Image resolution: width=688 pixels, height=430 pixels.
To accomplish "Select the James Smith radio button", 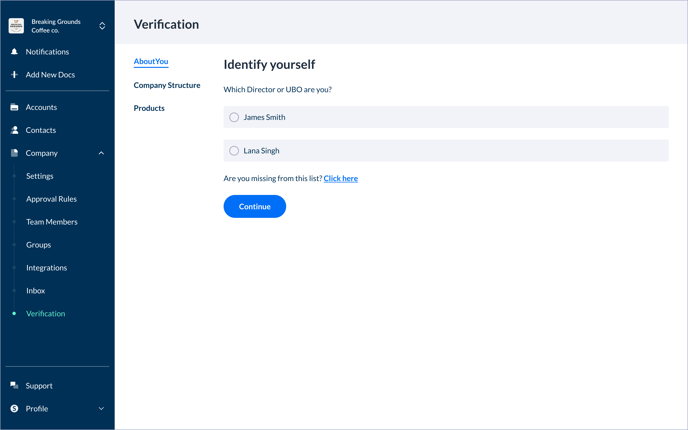I will tap(234, 118).
